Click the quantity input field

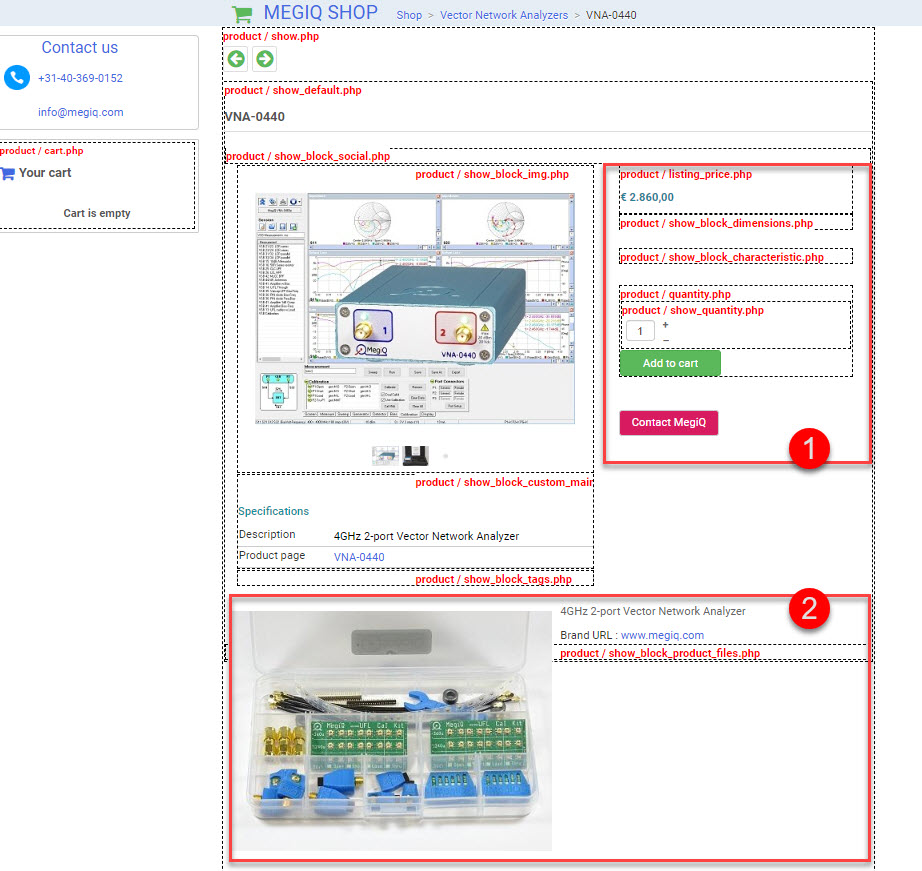coord(640,331)
